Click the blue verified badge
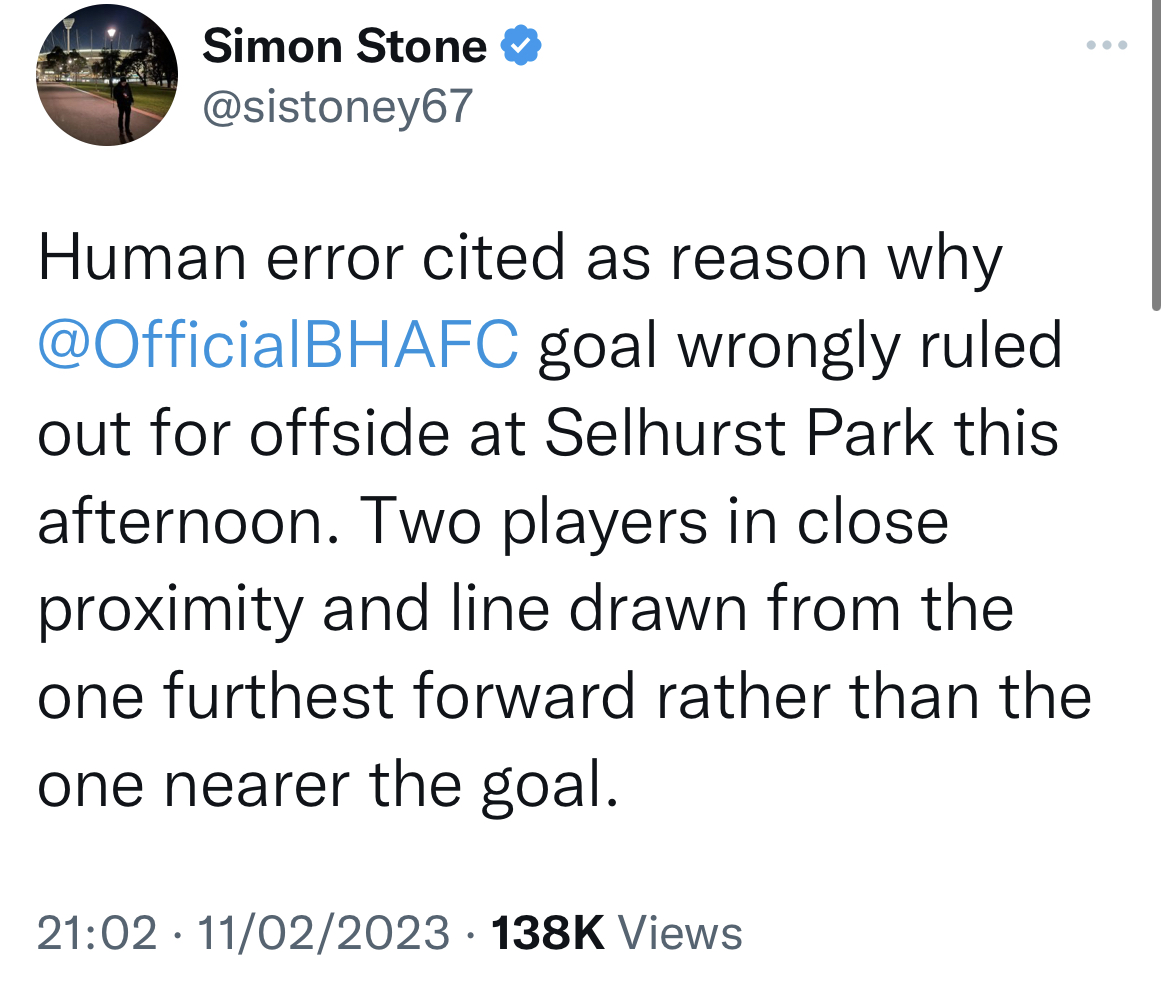 (521, 46)
